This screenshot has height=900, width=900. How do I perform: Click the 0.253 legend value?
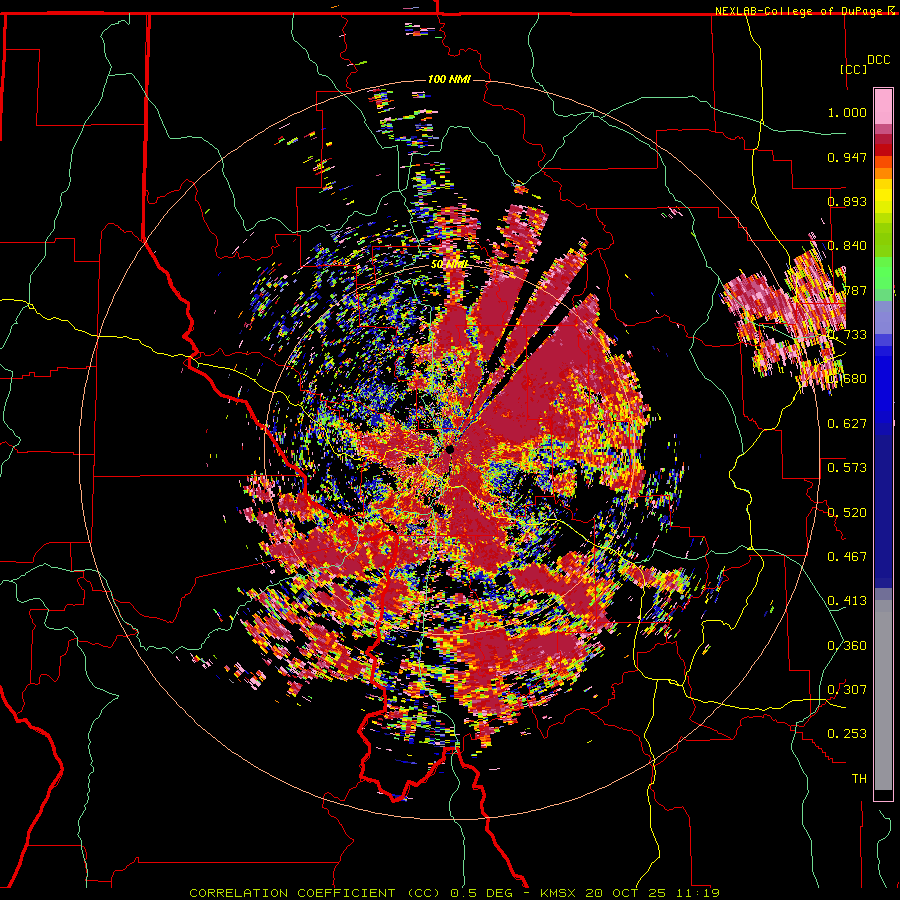(x=847, y=734)
